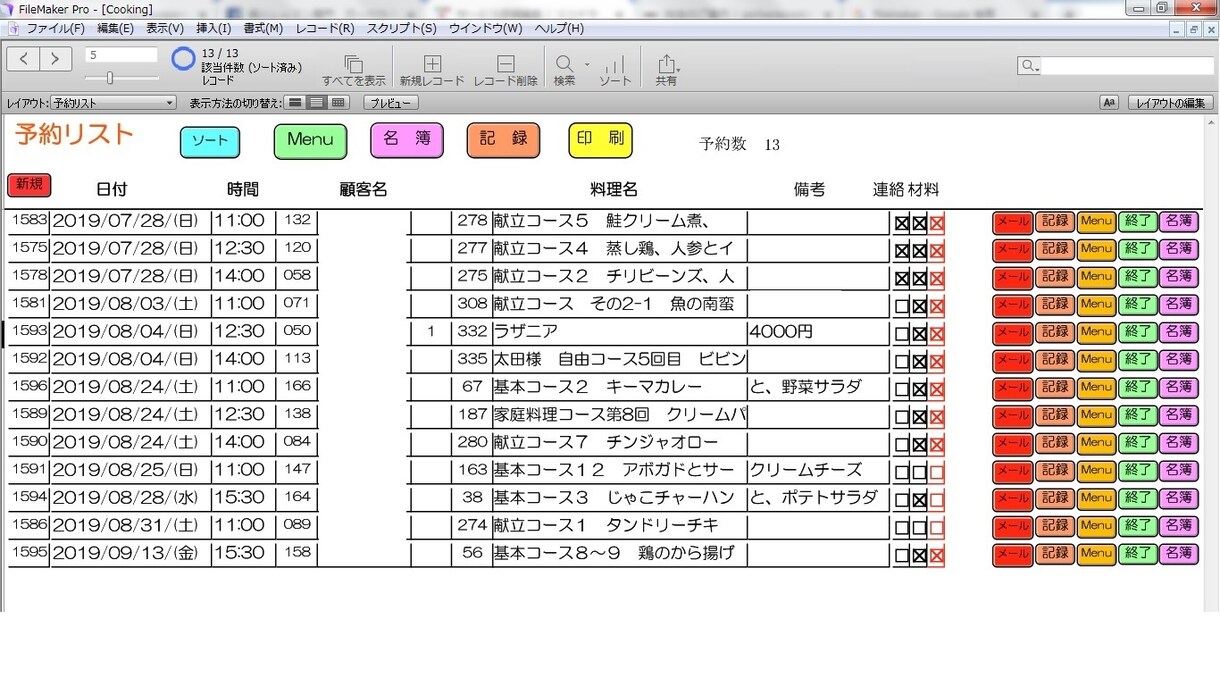The width and height of the screenshot is (1220, 686).
Task: Adjust the record navigation slider
Action: 110,78
